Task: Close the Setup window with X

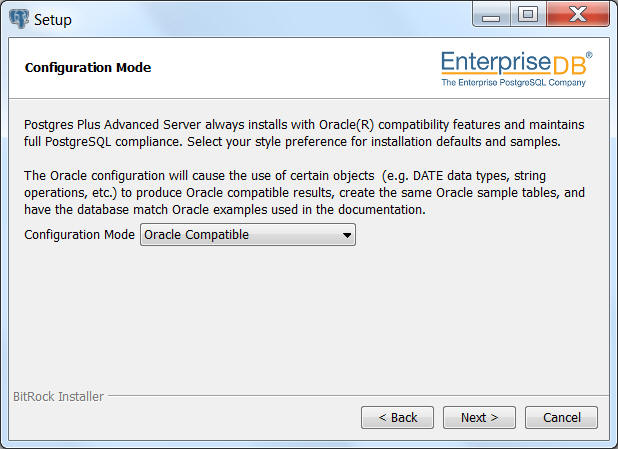Action: 578,15
